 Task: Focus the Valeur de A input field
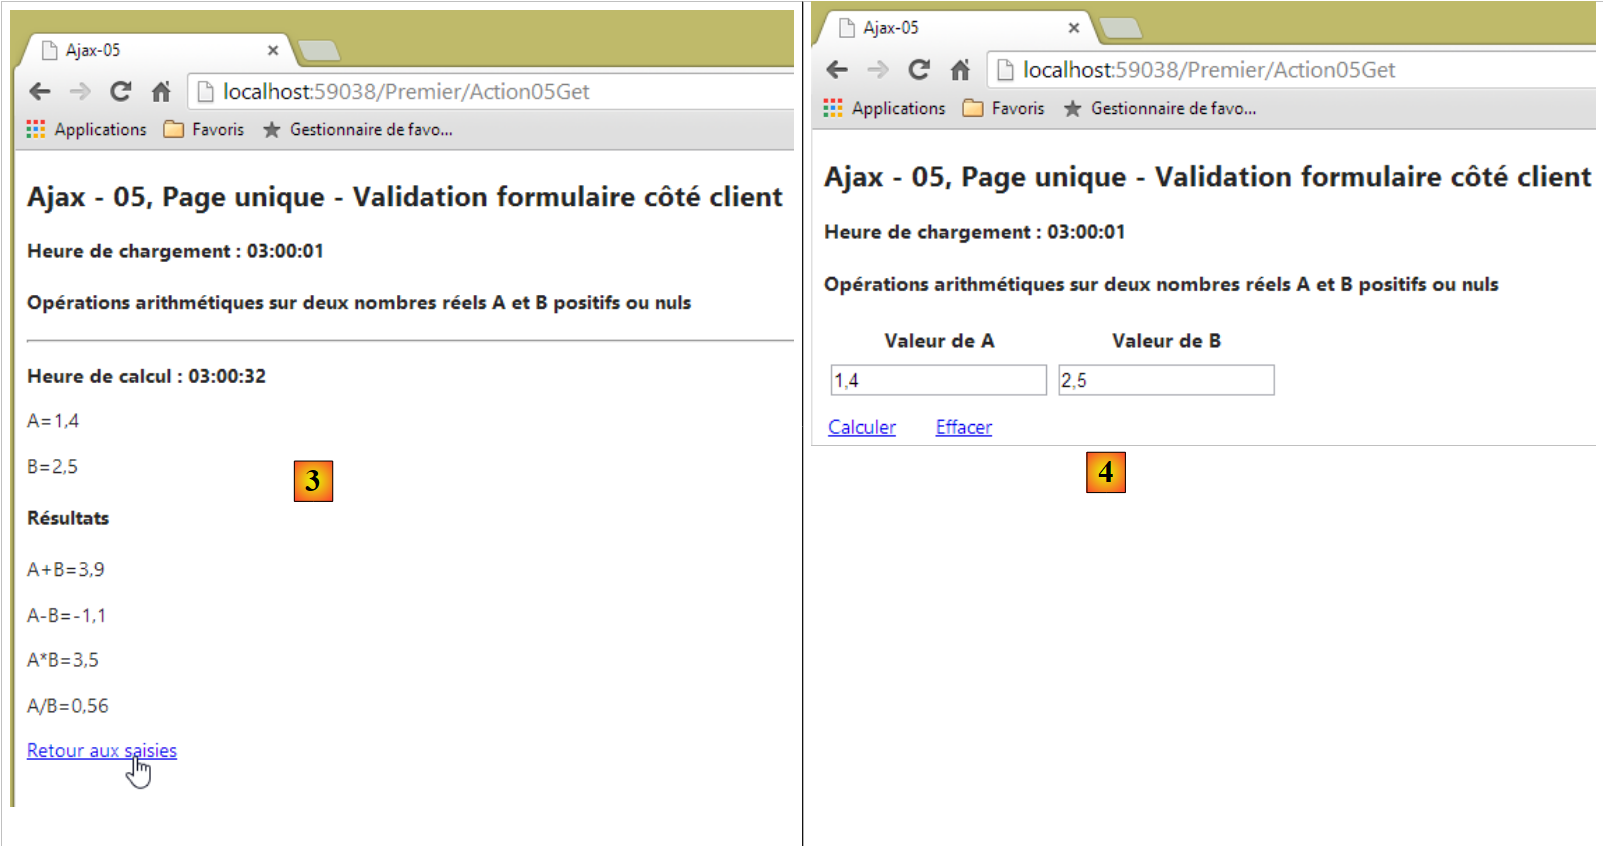tap(938, 380)
